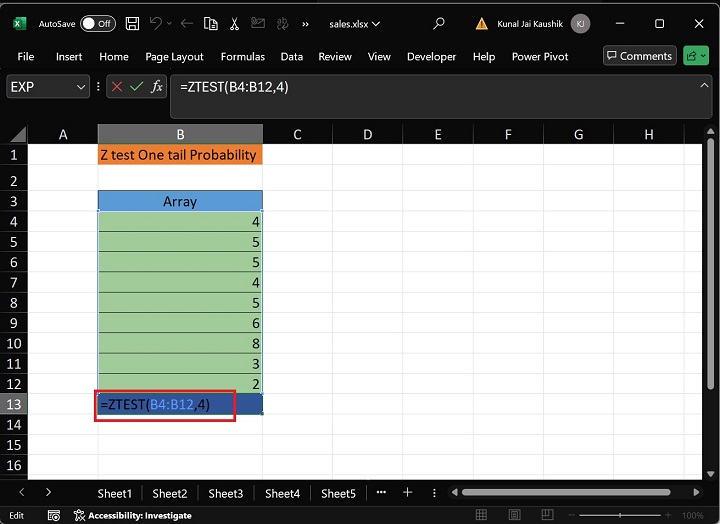Switch to the Home ribbon tab
The image size is (720, 524).
click(114, 56)
